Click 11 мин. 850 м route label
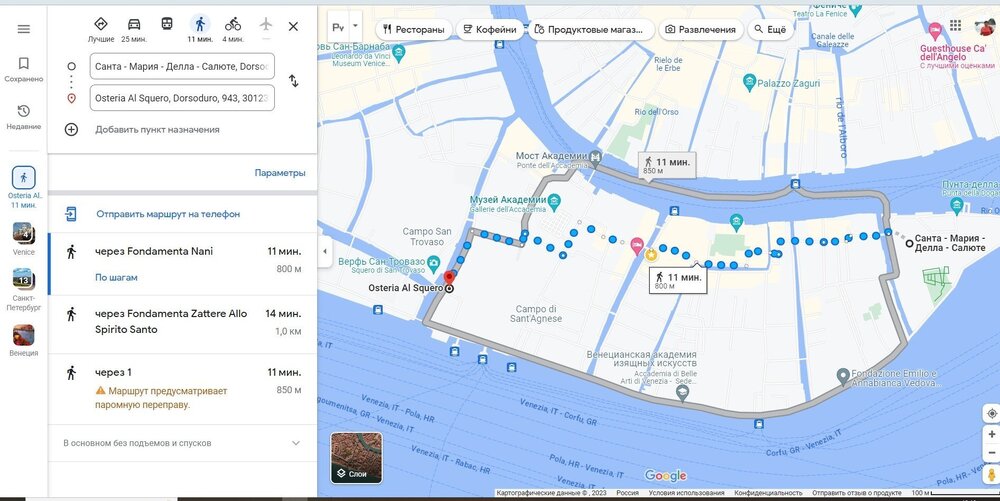The image size is (1000, 501). coord(667,166)
